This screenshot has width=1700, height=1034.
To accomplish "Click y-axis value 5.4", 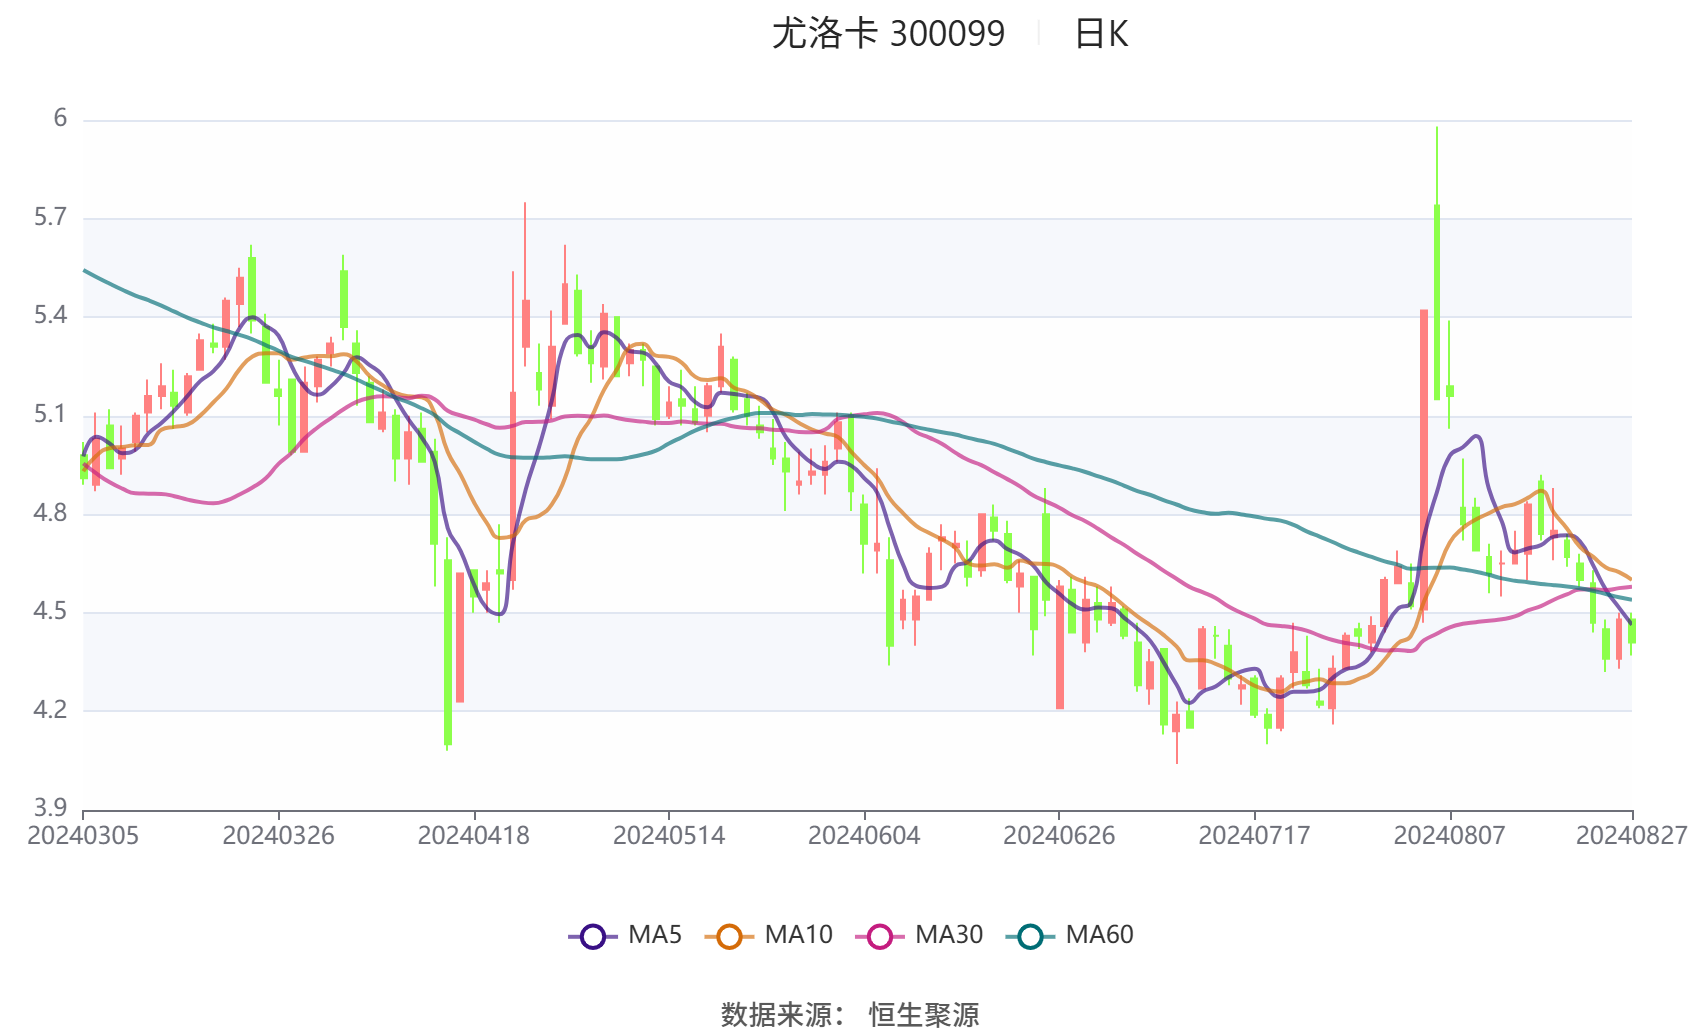I will tap(51, 316).
